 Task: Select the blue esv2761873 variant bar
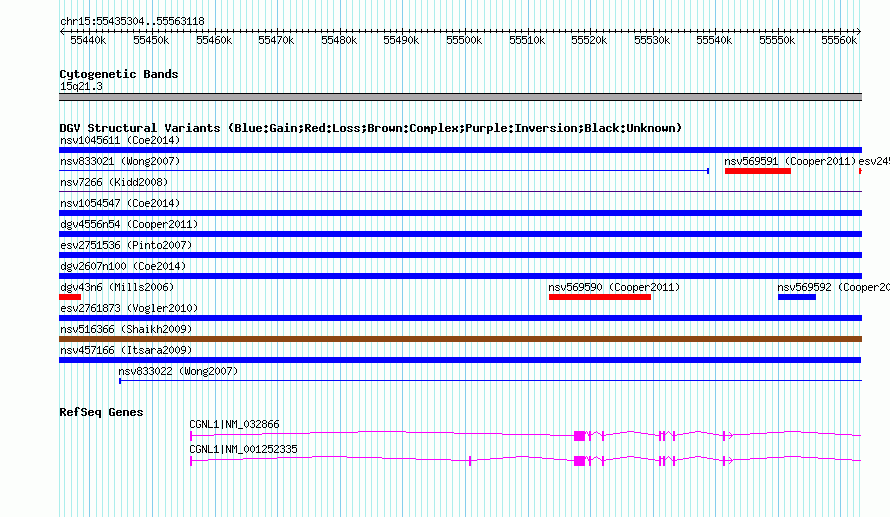[460, 318]
